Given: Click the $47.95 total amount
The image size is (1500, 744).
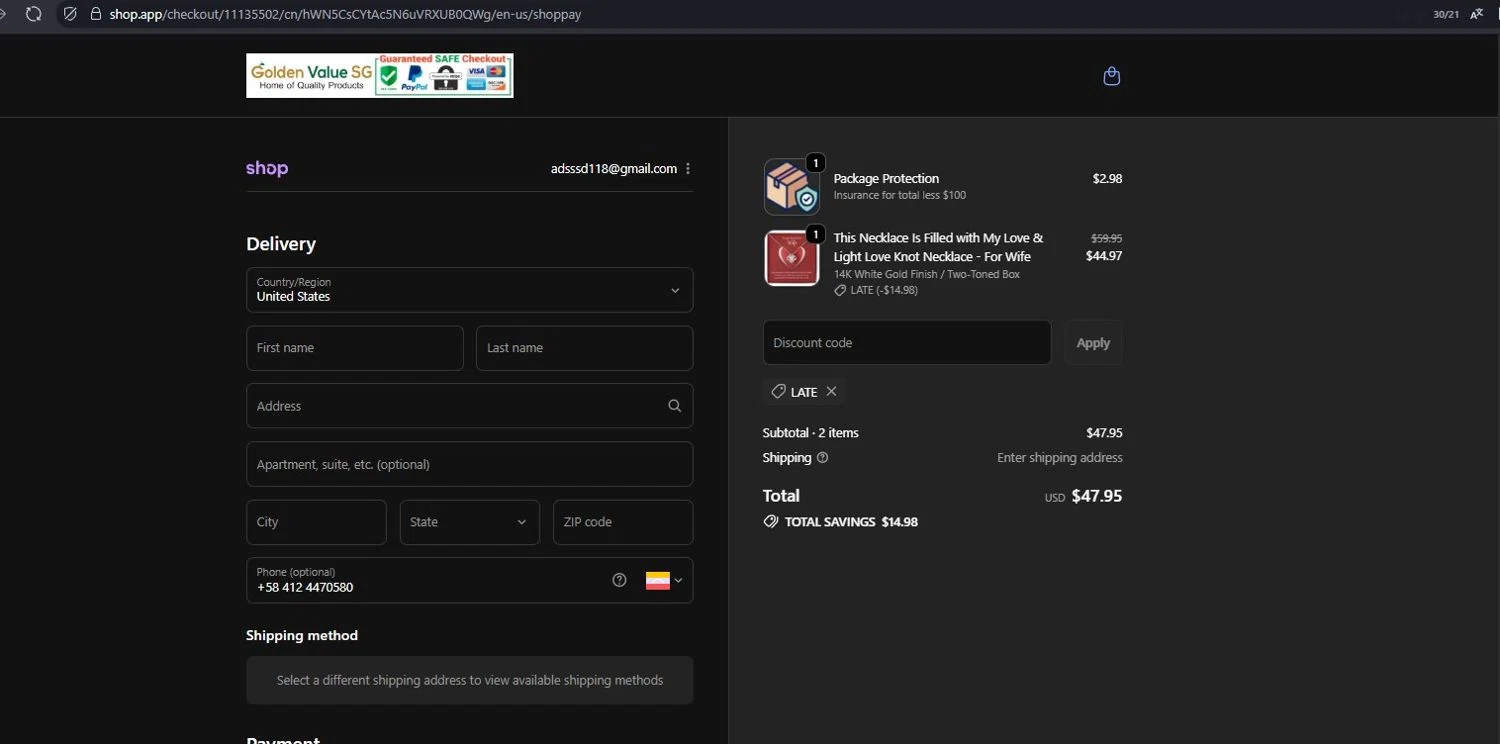Looking at the screenshot, I should 1097,496.
